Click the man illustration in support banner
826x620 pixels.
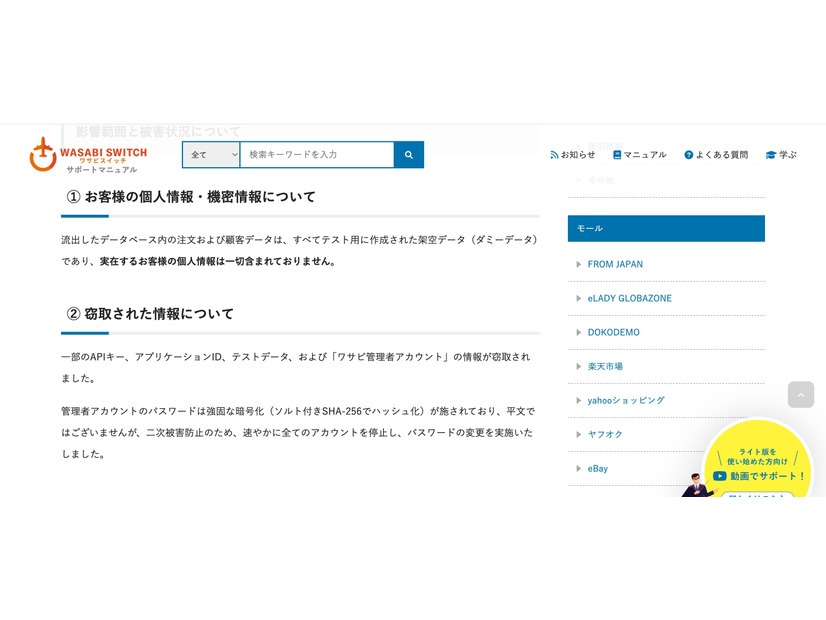click(697, 485)
